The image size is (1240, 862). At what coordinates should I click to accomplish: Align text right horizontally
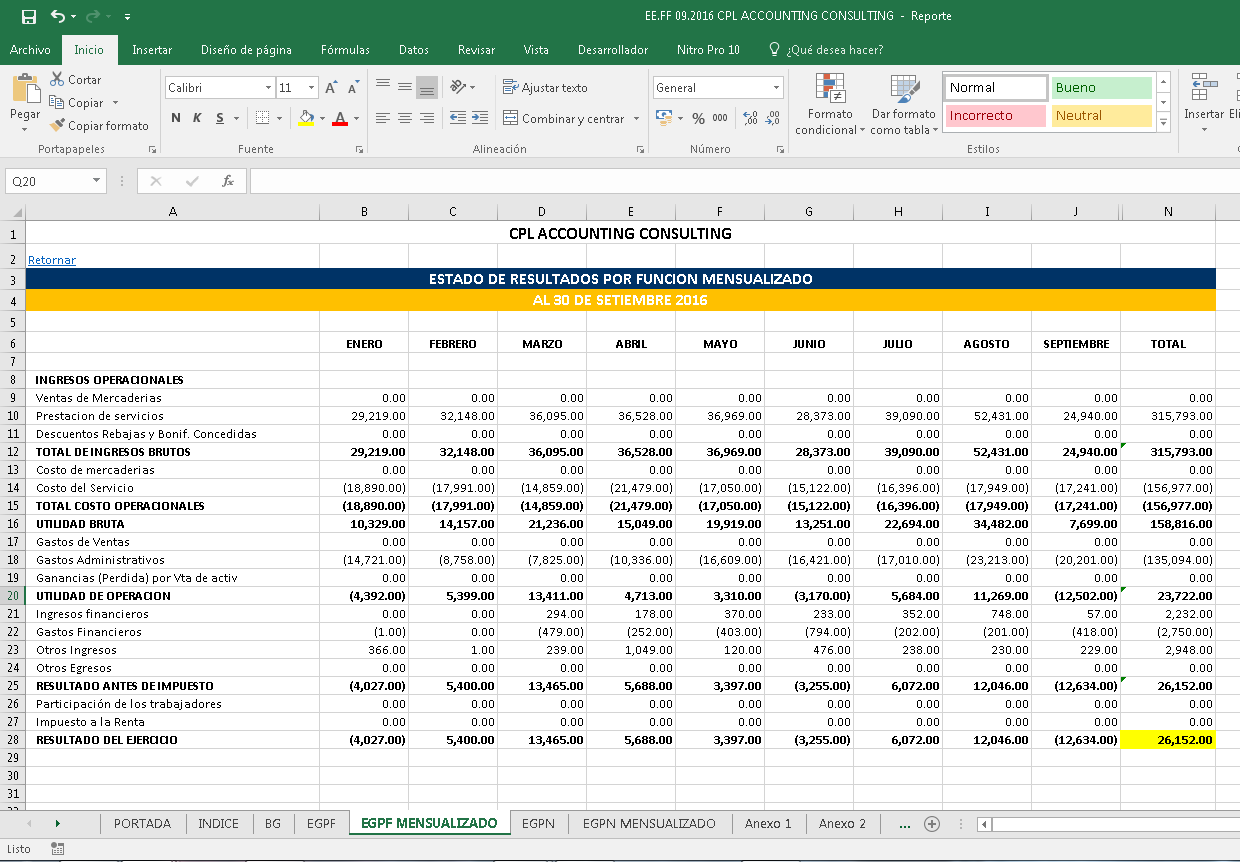coord(427,118)
